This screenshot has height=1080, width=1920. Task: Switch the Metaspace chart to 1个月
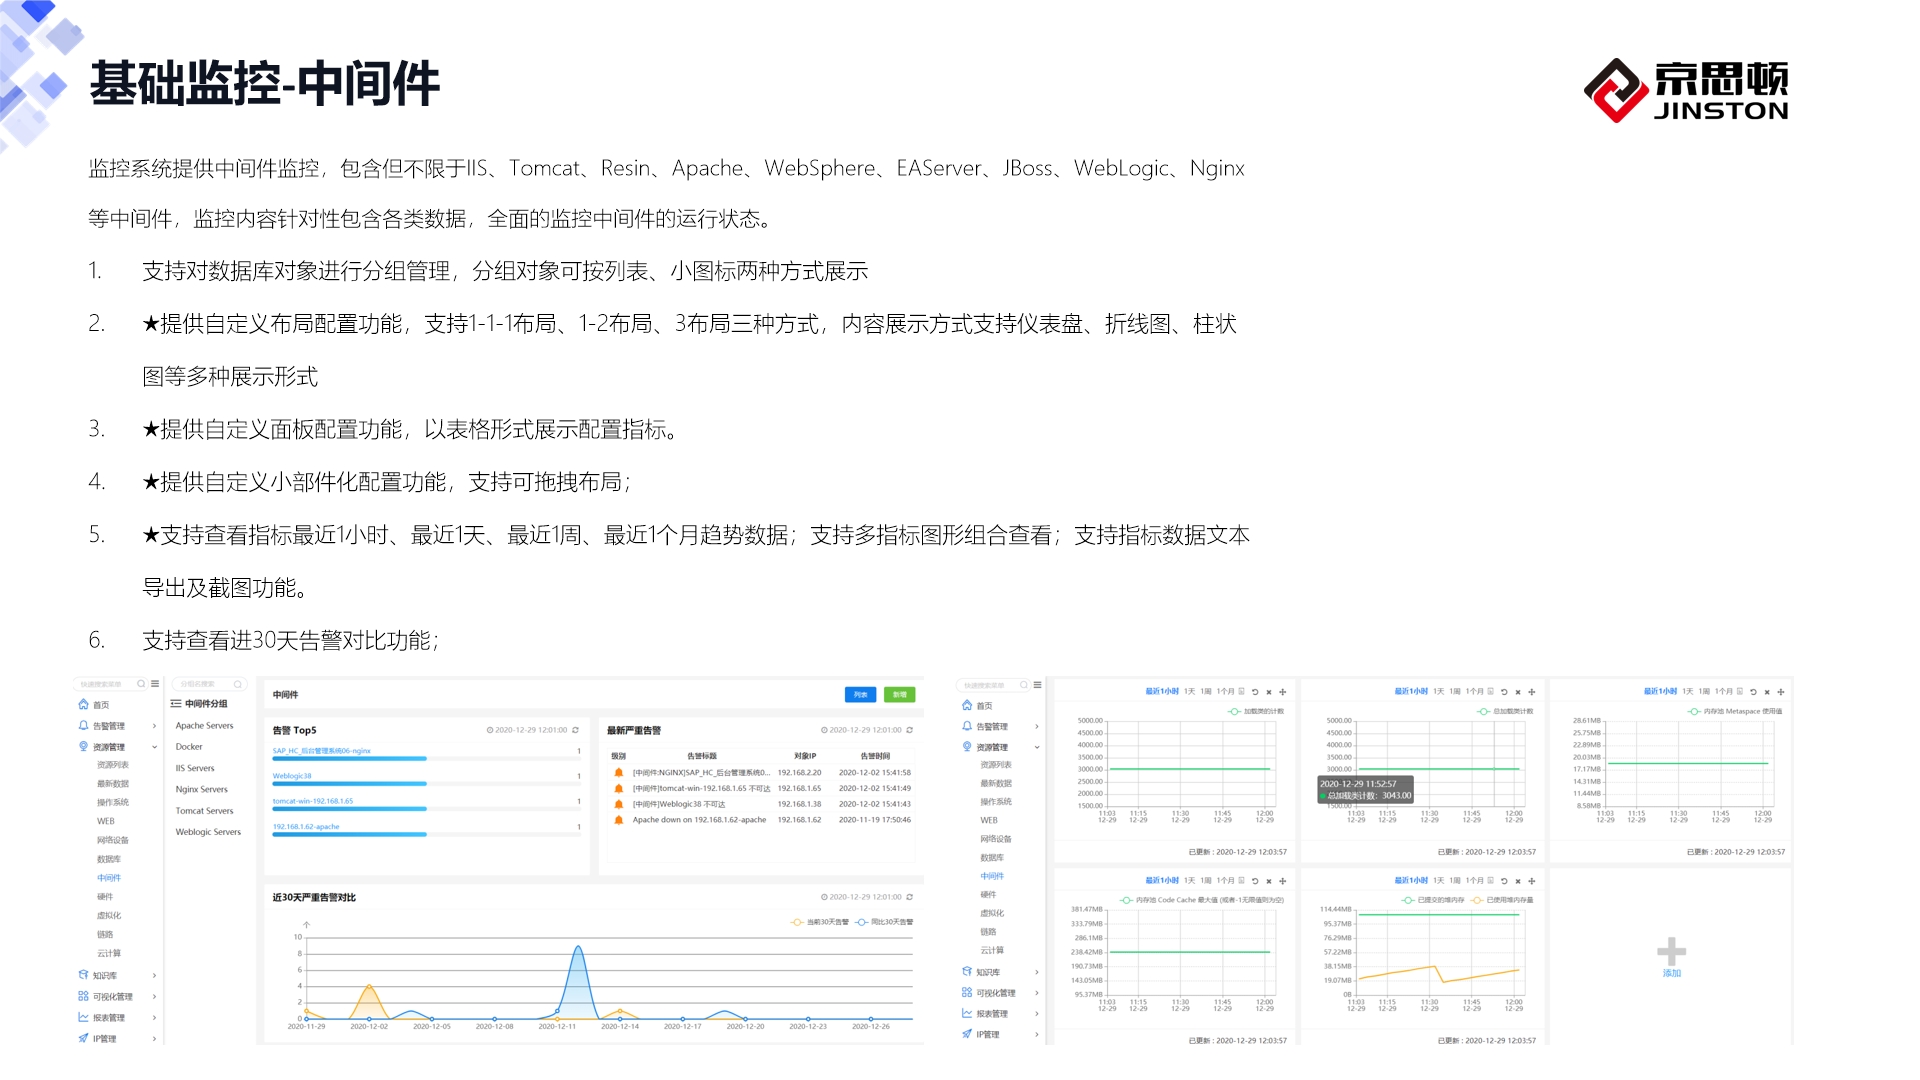[x=1724, y=692]
